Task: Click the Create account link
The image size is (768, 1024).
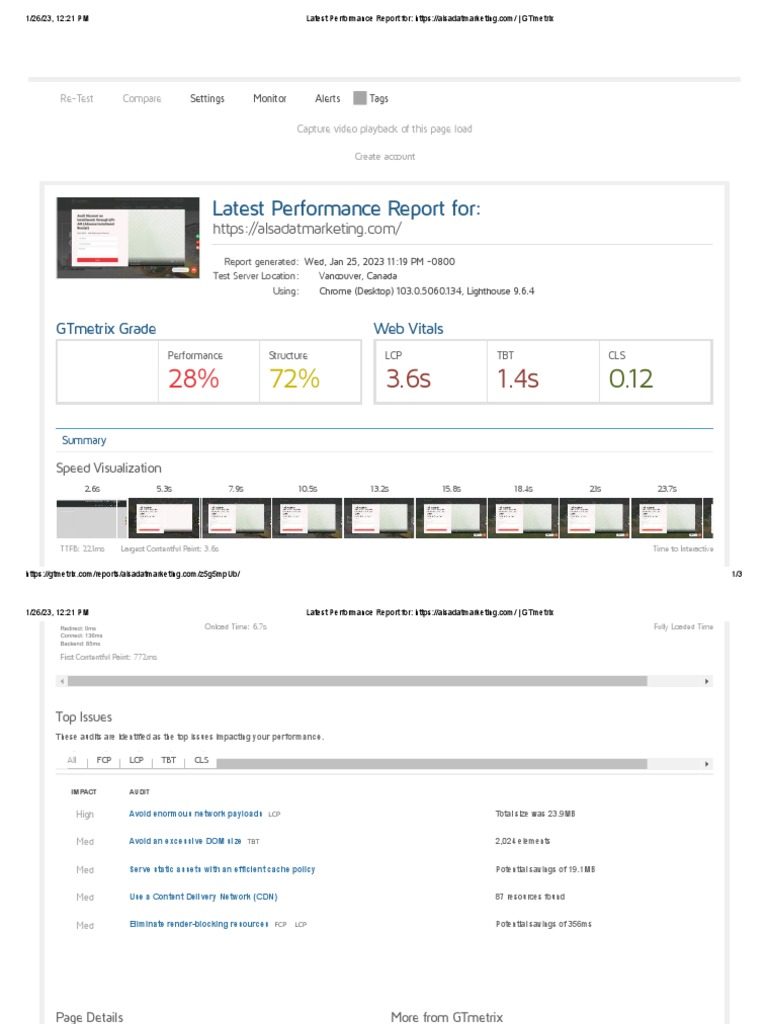Action: click(385, 157)
